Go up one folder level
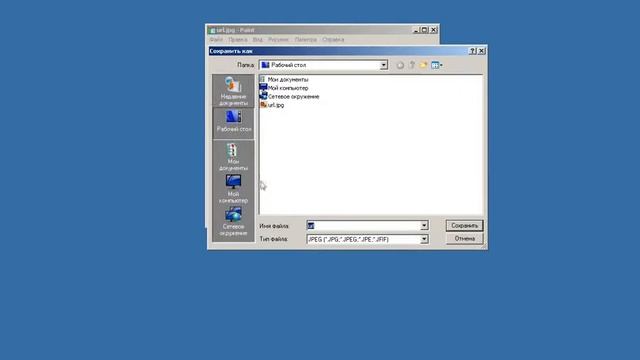 tap(412, 65)
